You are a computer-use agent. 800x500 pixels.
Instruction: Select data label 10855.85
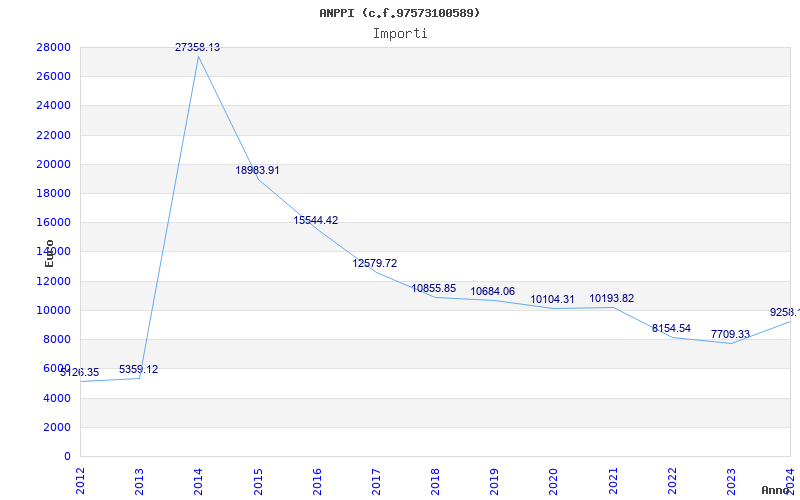pos(434,288)
